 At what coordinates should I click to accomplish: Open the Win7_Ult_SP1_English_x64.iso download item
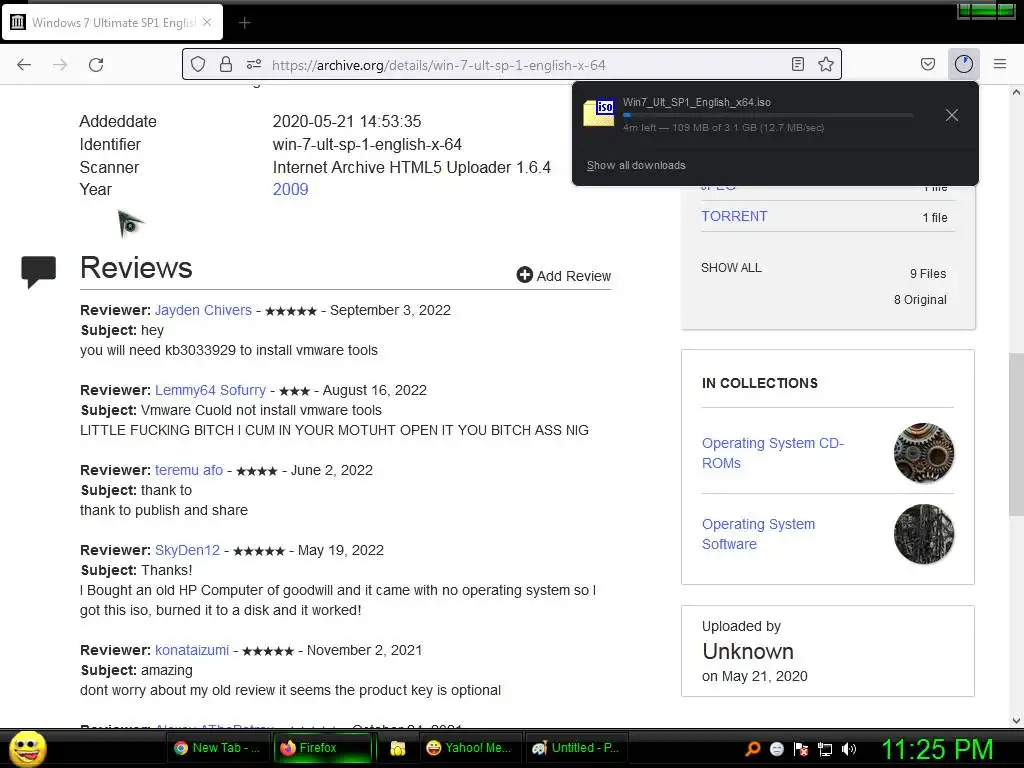click(759, 114)
